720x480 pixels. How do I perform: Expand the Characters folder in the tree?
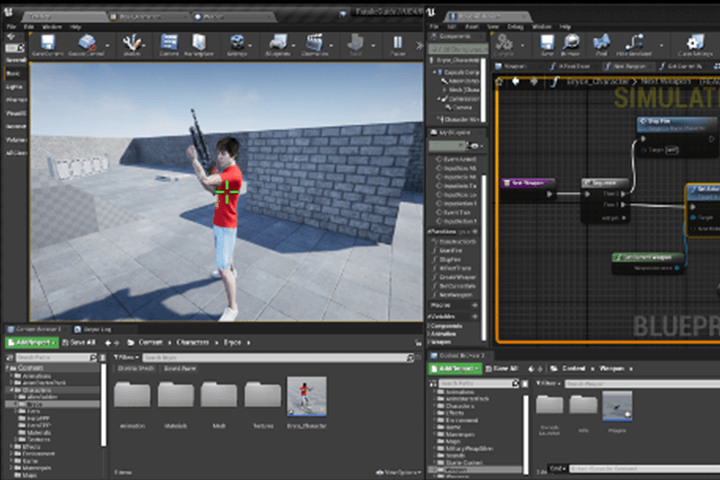click(11, 390)
